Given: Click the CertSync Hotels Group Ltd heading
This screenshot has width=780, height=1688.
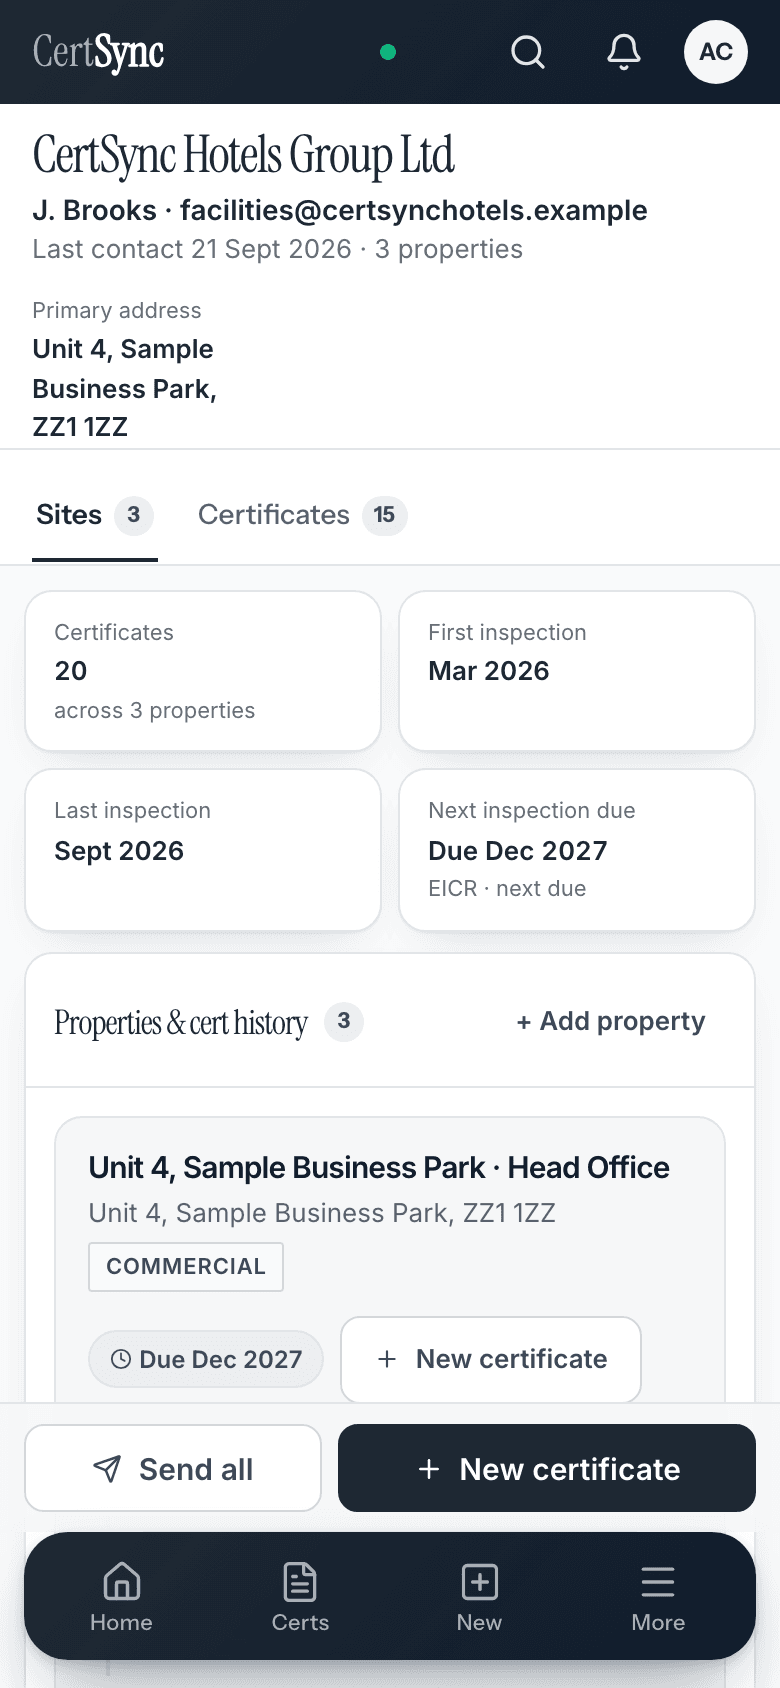Looking at the screenshot, I should pos(243,155).
